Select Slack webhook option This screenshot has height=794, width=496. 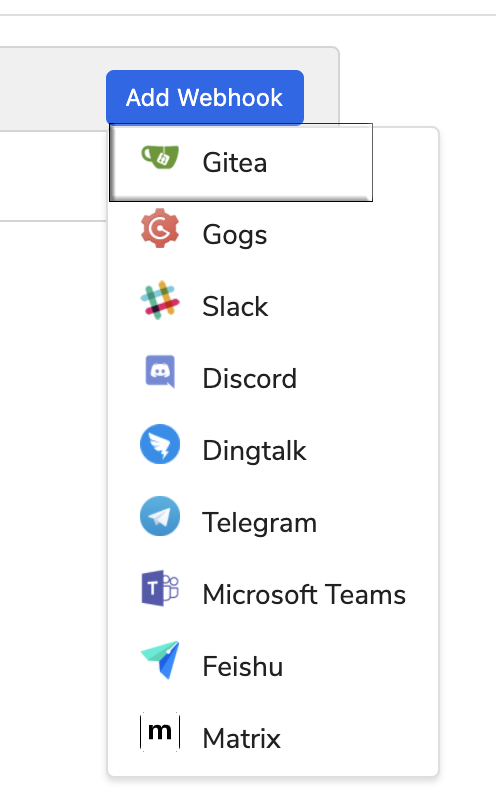(273, 306)
